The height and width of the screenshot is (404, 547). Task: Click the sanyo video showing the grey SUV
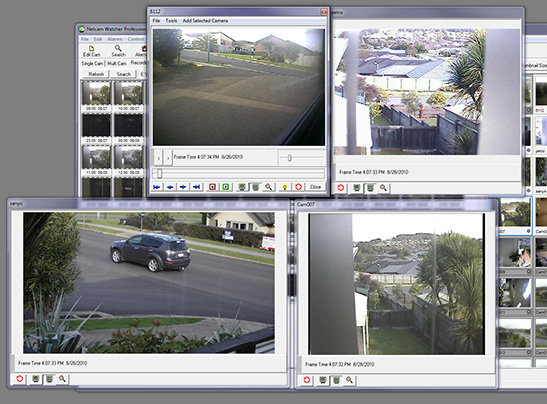pyautogui.click(x=149, y=283)
